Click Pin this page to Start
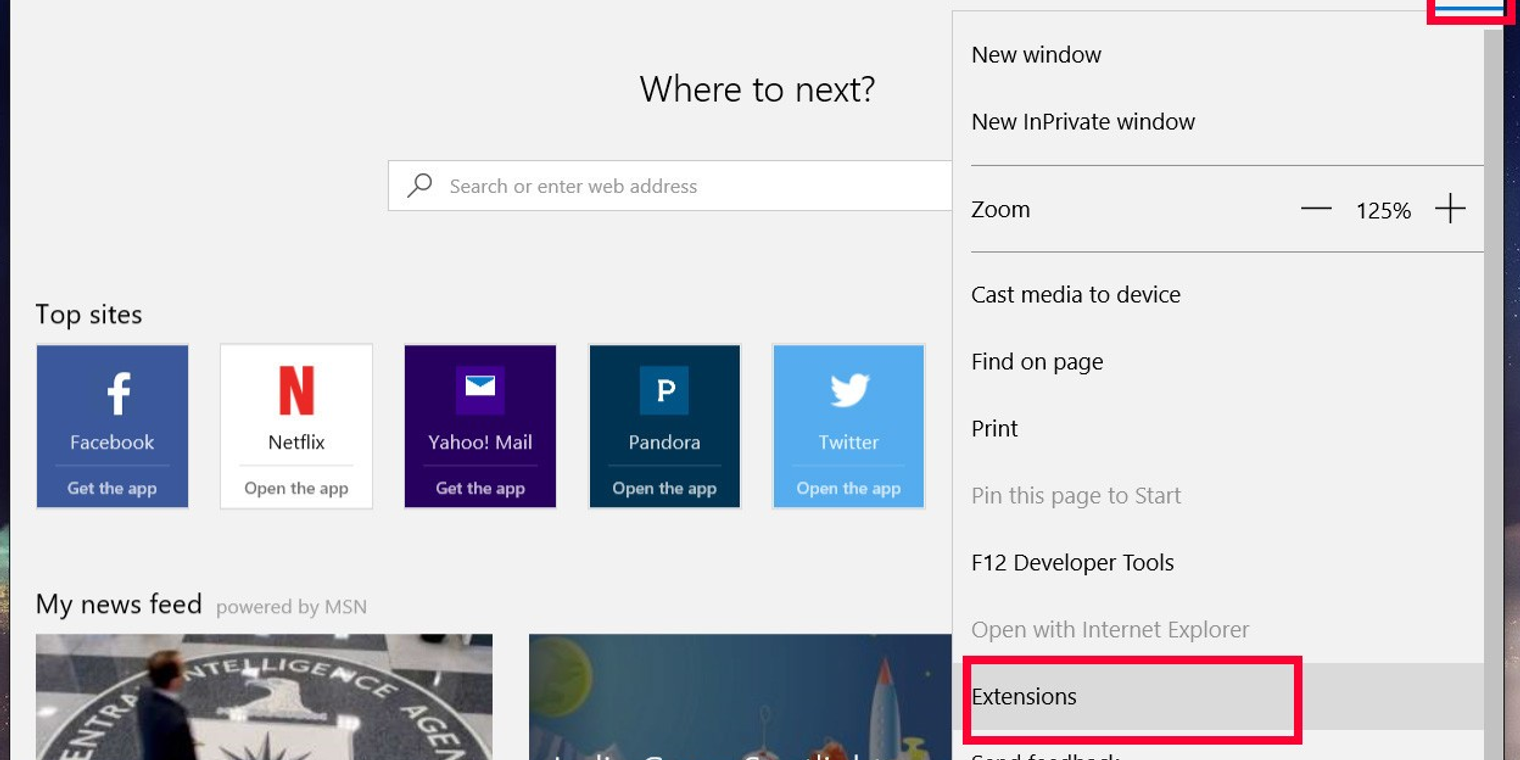Image resolution: width=1520 pixels, height=760 pixels. coord(1218,496)
